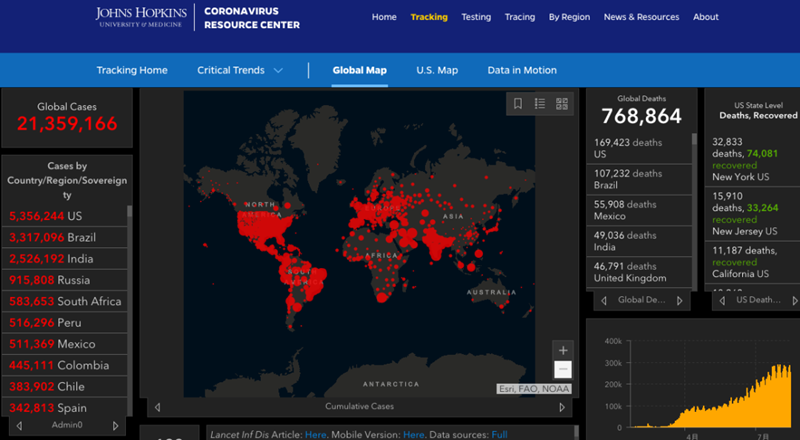Expand the Critical Trends dropdown
This screenshot has height=440, width=800.
[x=240, y=70]
